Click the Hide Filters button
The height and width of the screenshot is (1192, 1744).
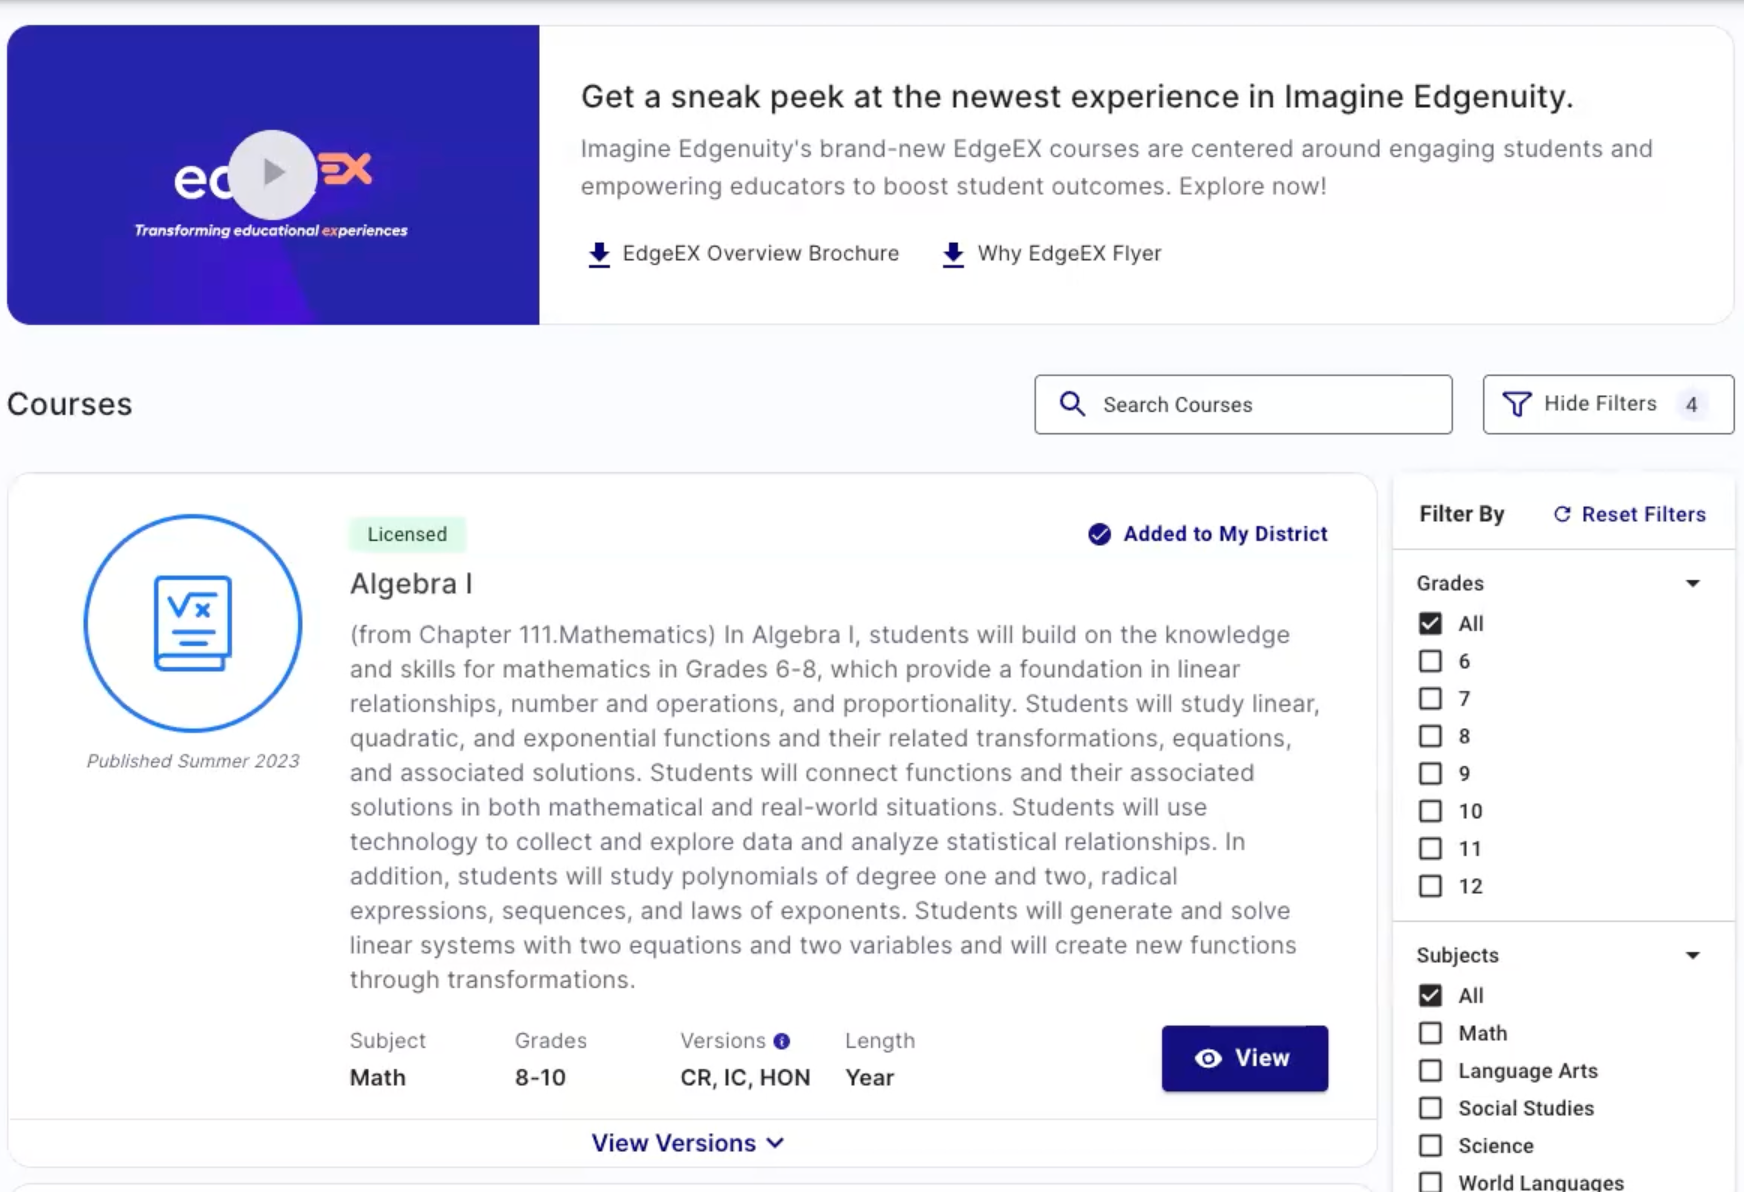tap(1608, 404)
